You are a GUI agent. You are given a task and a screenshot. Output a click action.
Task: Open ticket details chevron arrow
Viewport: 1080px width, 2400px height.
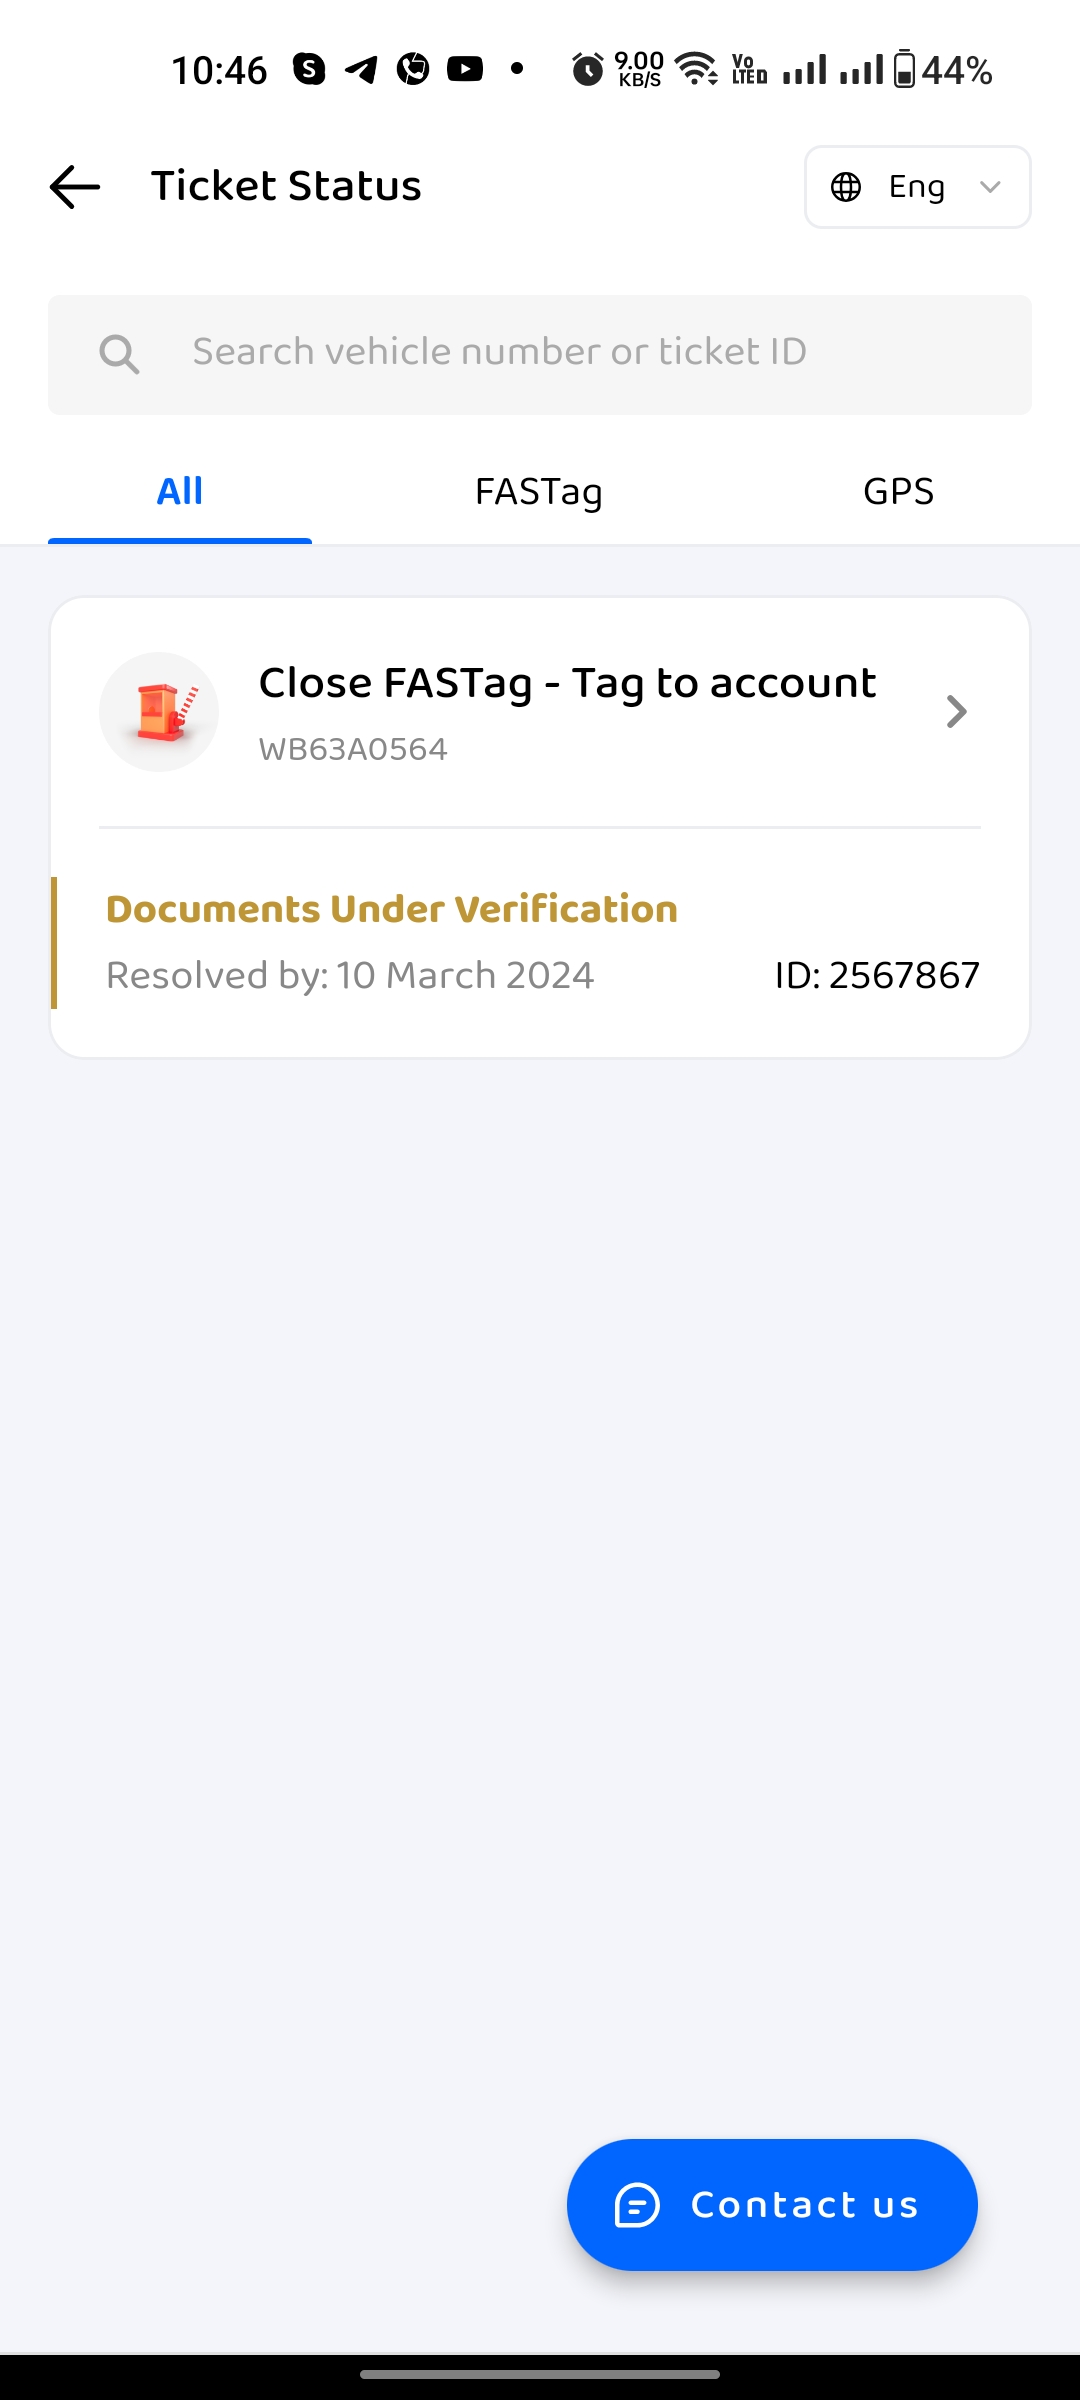click(x=956, y=712)
